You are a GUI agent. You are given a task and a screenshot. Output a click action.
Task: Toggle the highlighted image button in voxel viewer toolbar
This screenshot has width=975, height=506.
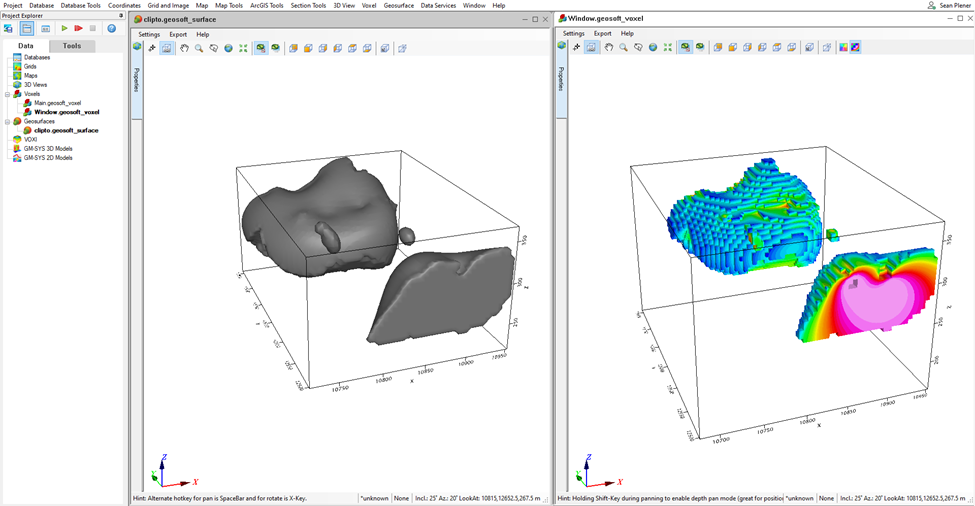[x=592, y=47]
